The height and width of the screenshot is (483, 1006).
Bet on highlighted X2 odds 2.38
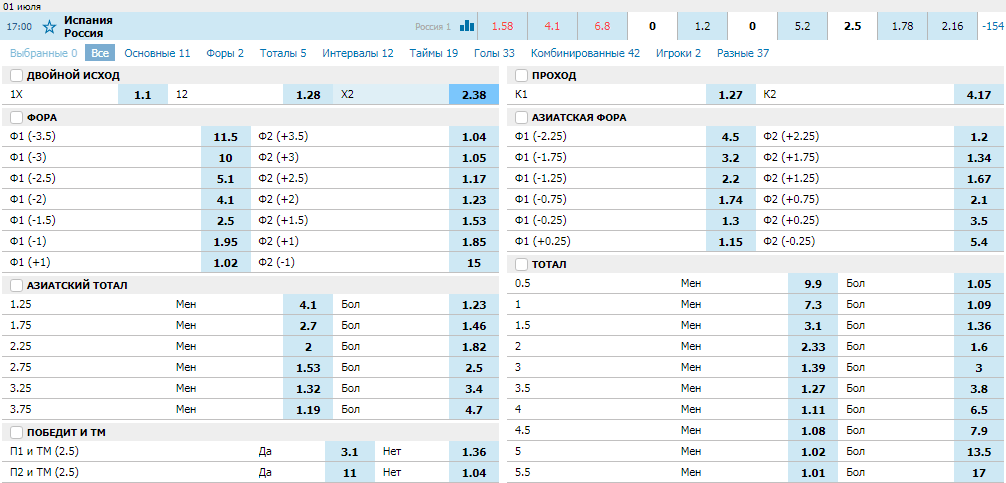[x=474, y=95]
